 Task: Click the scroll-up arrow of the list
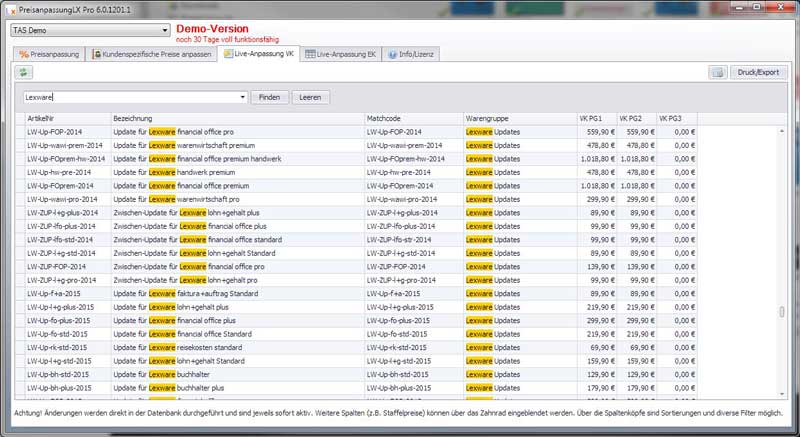click(x=782, y=131)
